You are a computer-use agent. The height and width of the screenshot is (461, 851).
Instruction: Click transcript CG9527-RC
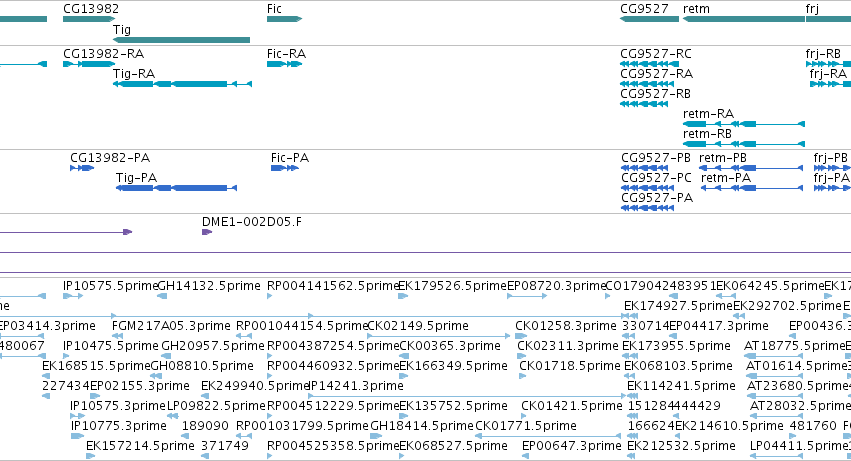point(656,54)
